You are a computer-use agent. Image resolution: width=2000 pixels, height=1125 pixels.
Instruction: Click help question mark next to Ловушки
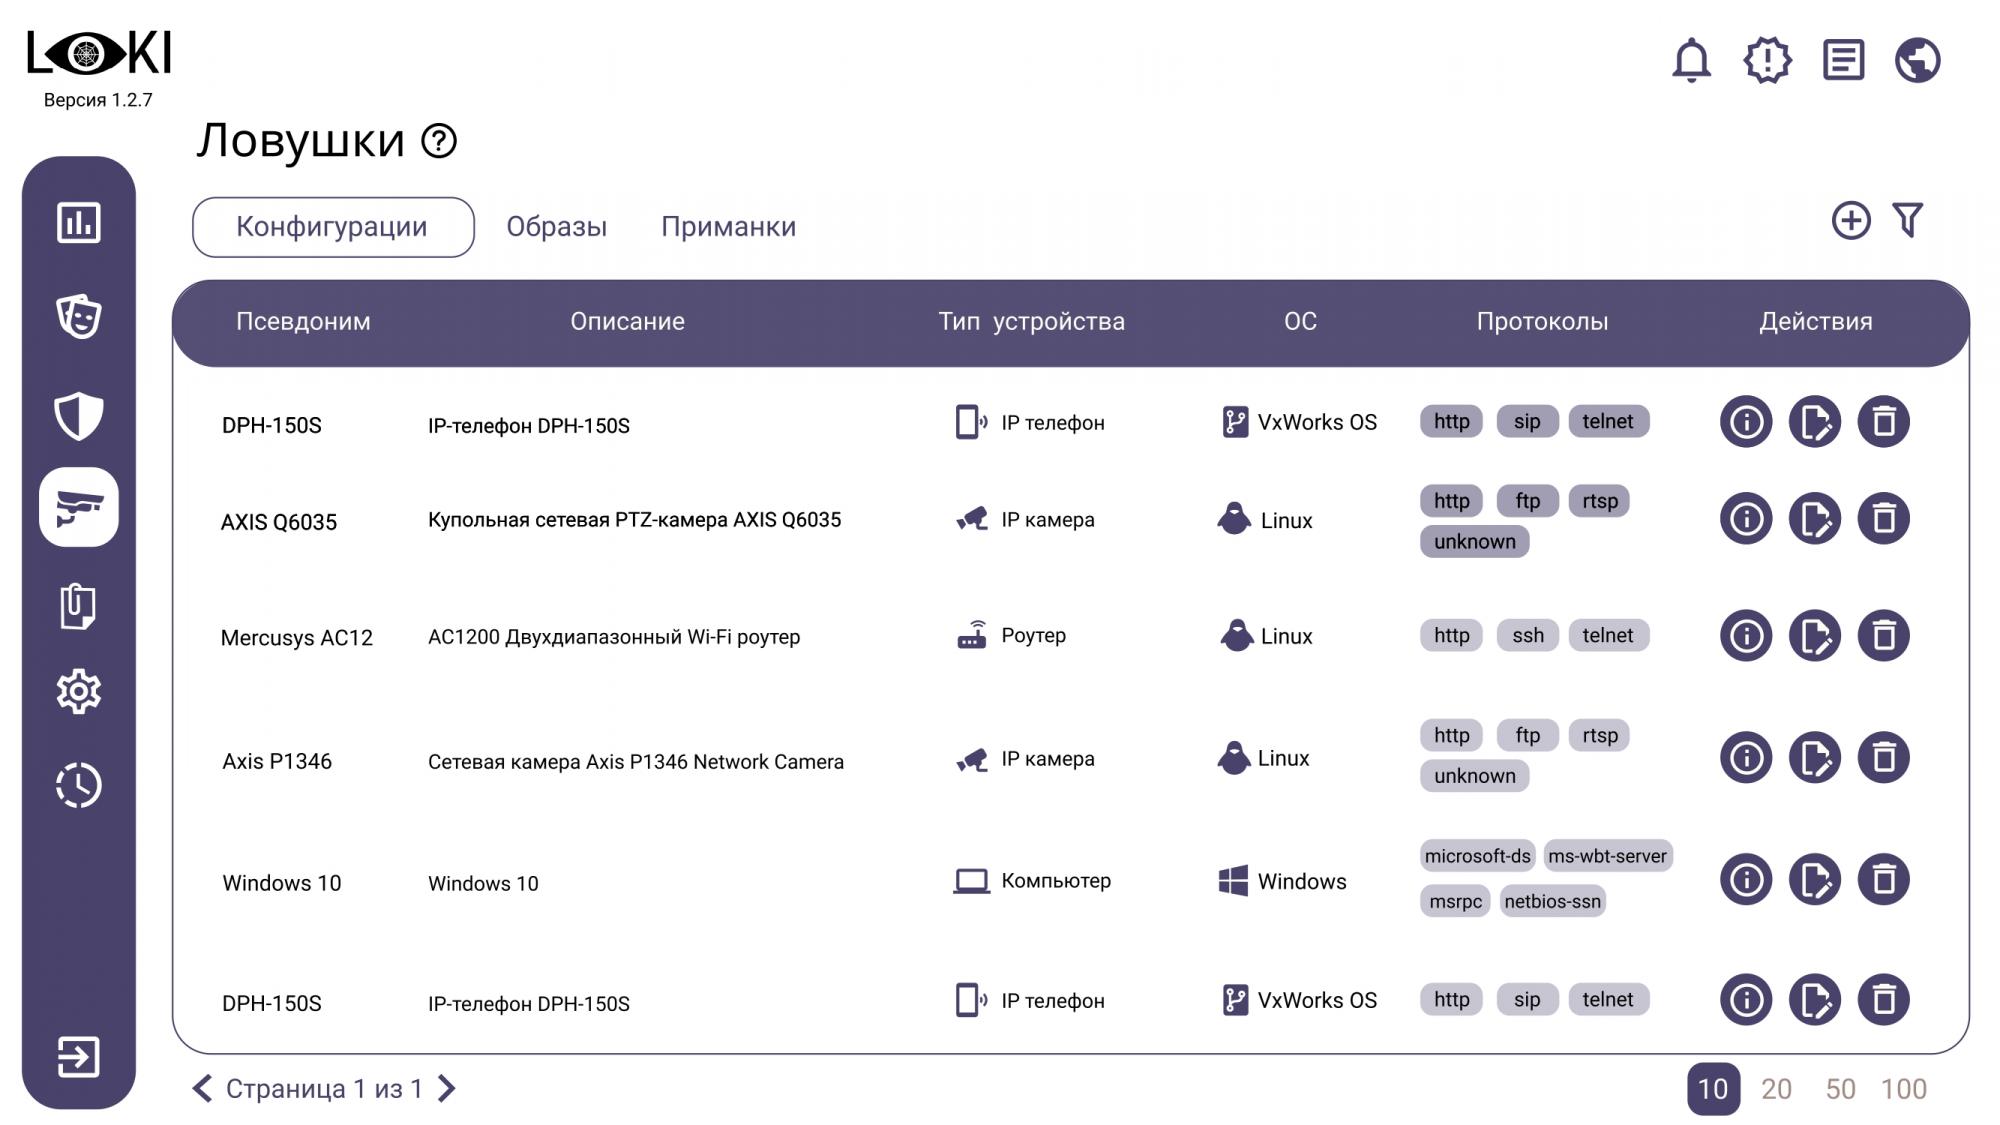[439, 141]
